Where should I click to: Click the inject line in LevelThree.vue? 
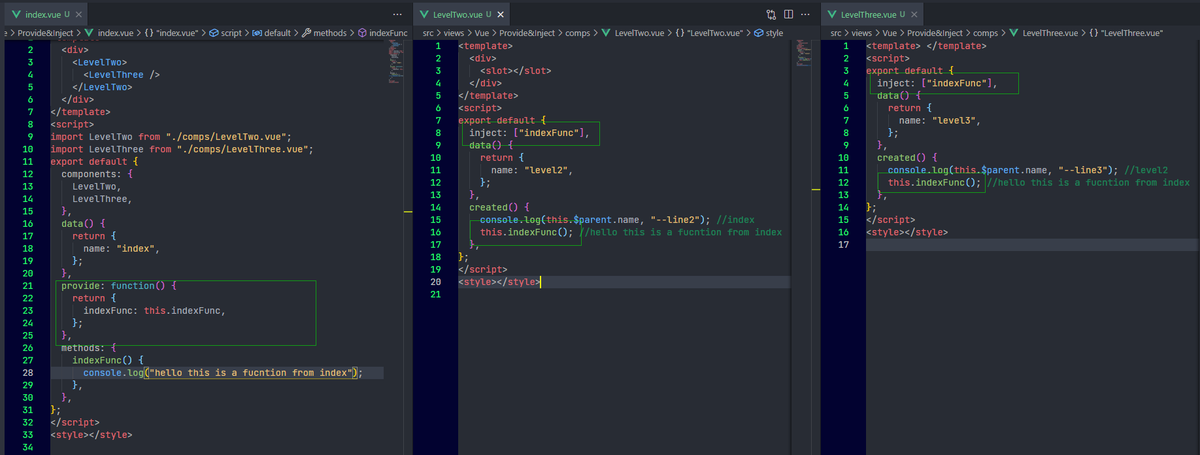point(939,83)
